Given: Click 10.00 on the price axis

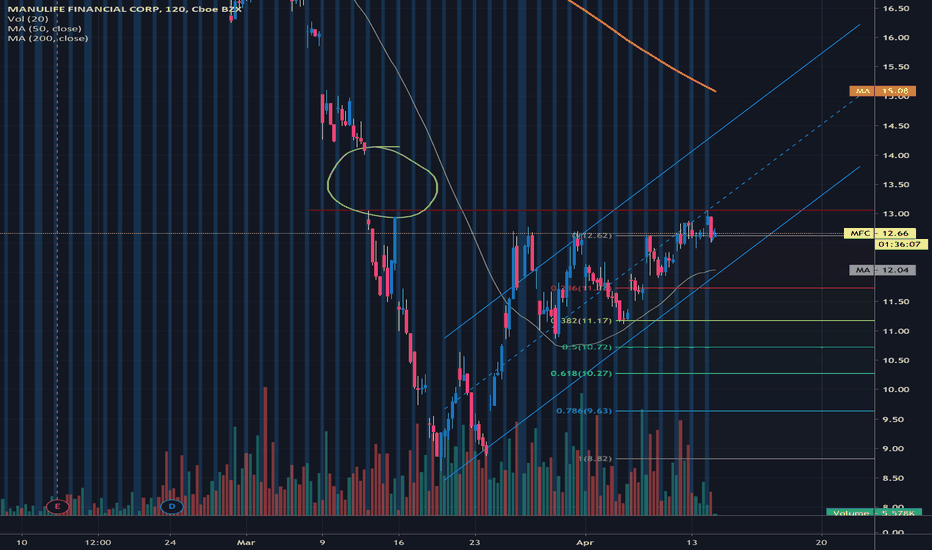Looking at the screenshot, I should point(896,389).
